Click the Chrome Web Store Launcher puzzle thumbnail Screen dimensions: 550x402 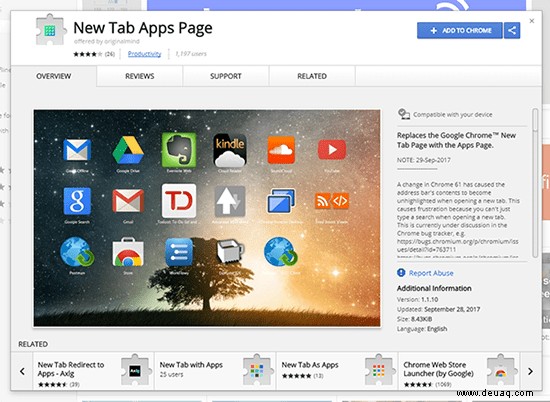pos(501,370)
